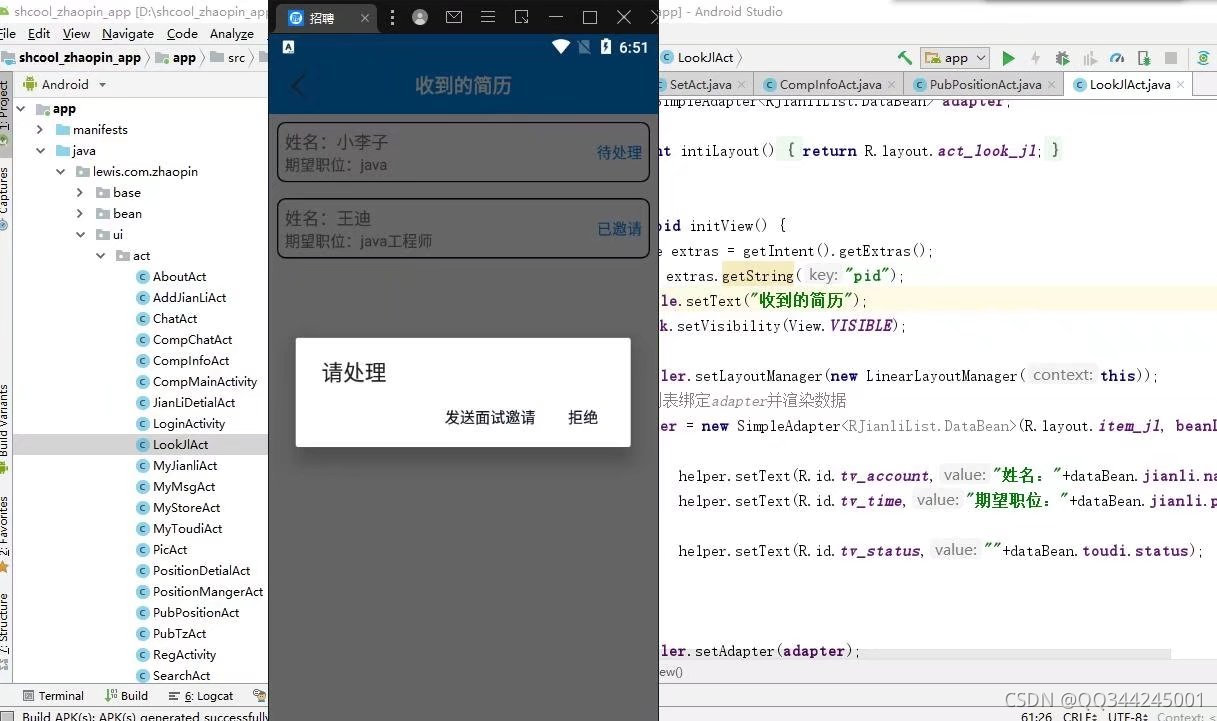The height and width of the screenshot is (721, 1217).
Task: Select SearchAct in project tree
Action: click(x=173, y=676)
